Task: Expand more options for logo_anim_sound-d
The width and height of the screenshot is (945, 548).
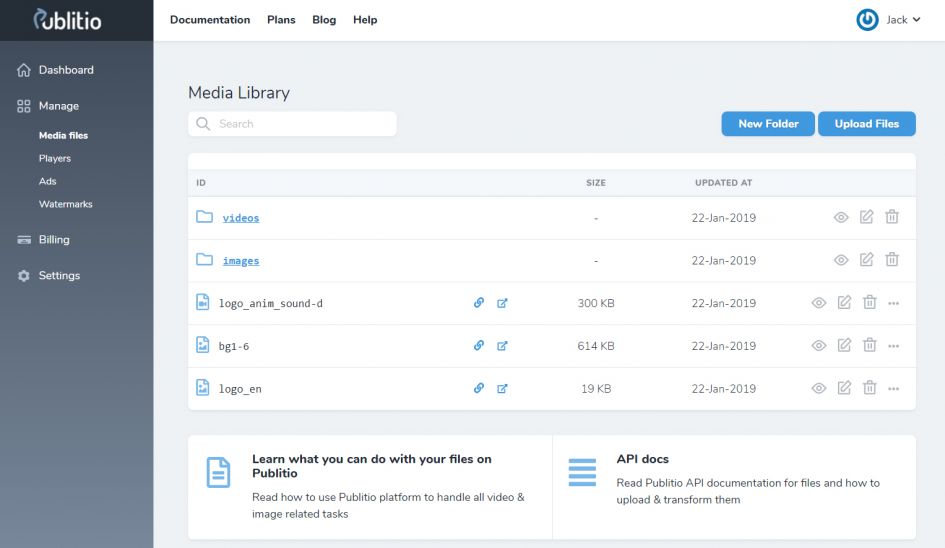Action: pos(893,303)
